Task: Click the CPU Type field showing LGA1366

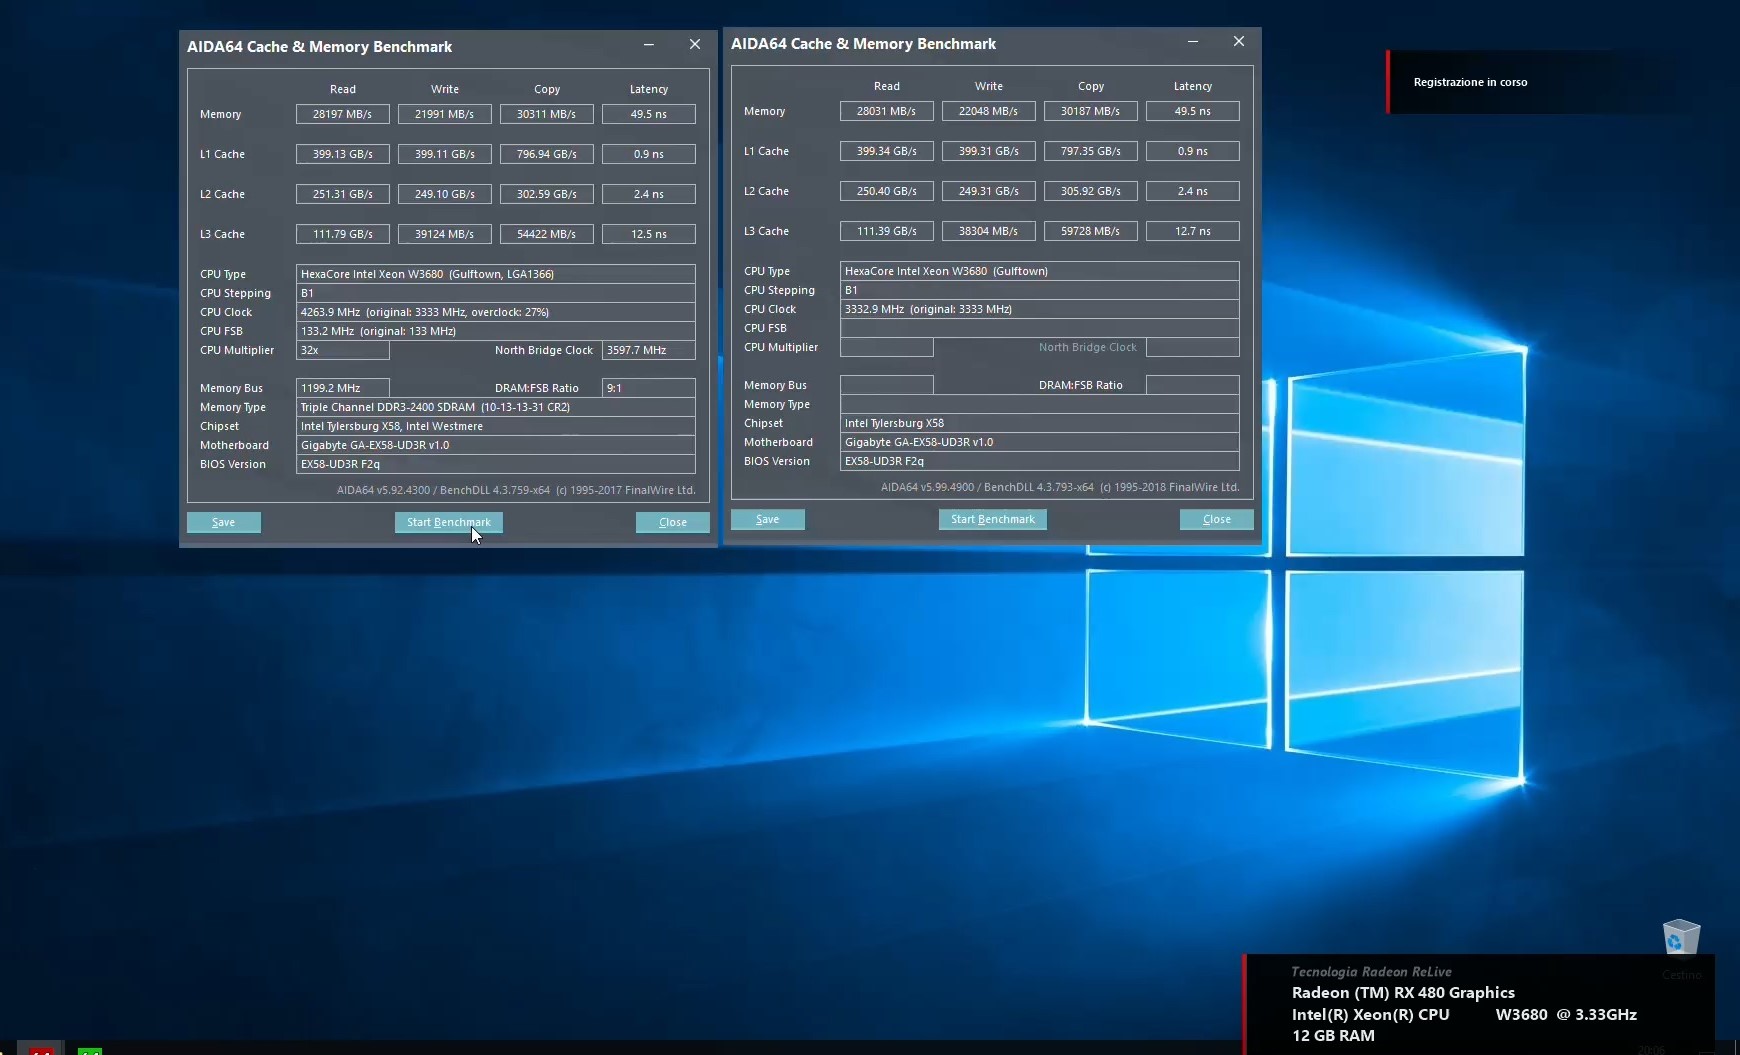Action: (x=496, y=274)
